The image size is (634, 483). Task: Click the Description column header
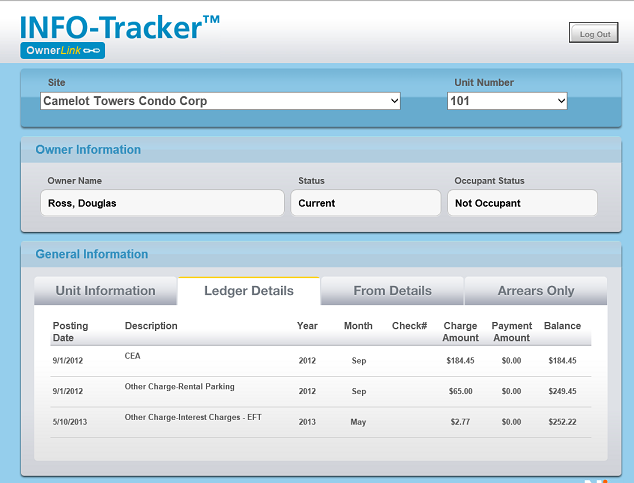(151, 326)
